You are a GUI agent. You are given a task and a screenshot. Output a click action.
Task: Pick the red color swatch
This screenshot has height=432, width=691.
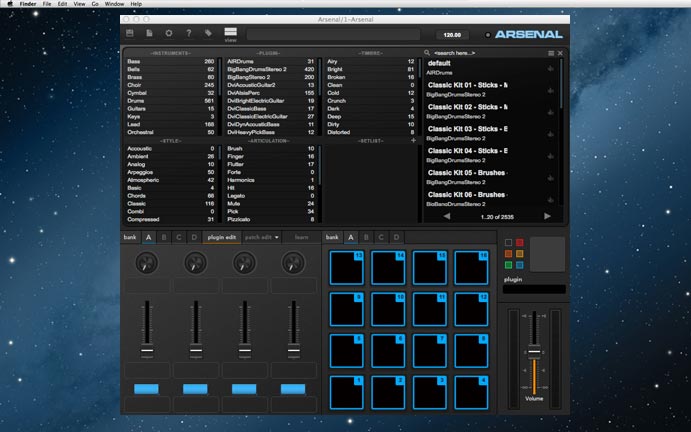tap(520, 242)
